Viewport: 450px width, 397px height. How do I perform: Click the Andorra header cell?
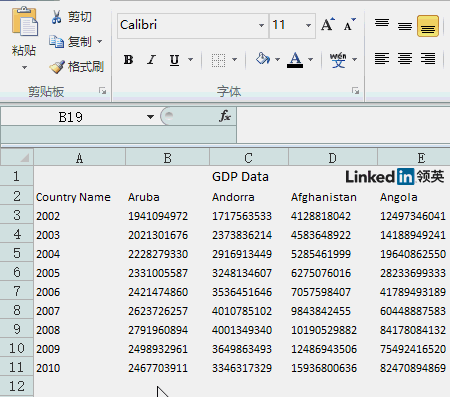pos(233,197)
